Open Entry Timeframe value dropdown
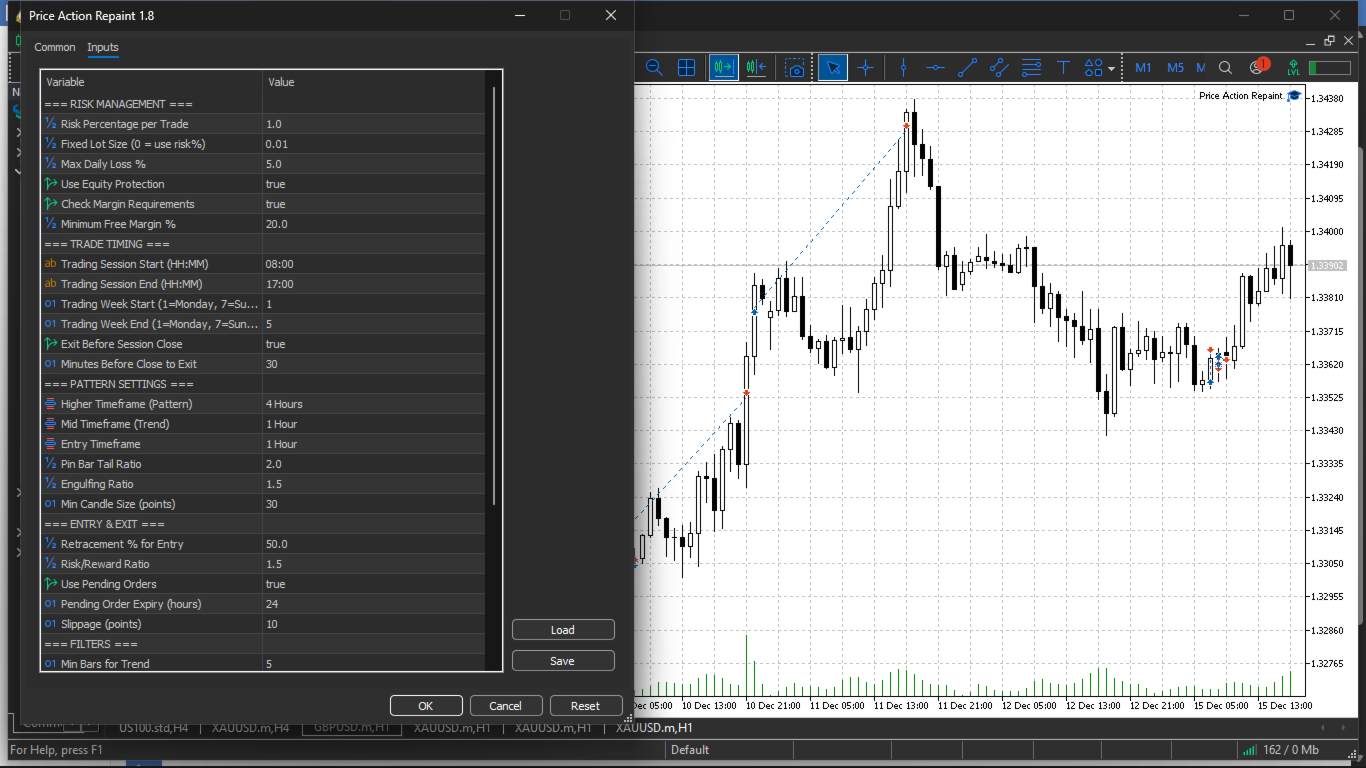This screenshot has width=1366, height=768. [374, 444]
